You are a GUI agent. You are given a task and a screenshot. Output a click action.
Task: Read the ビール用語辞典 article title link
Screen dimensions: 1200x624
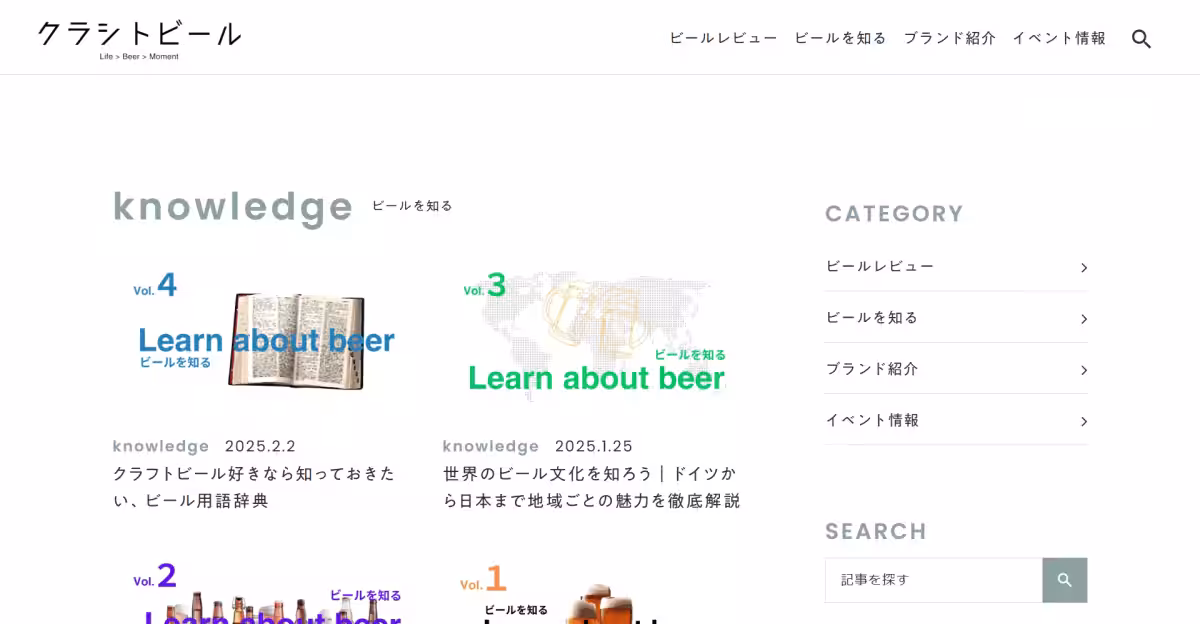[x=254, y=487]
